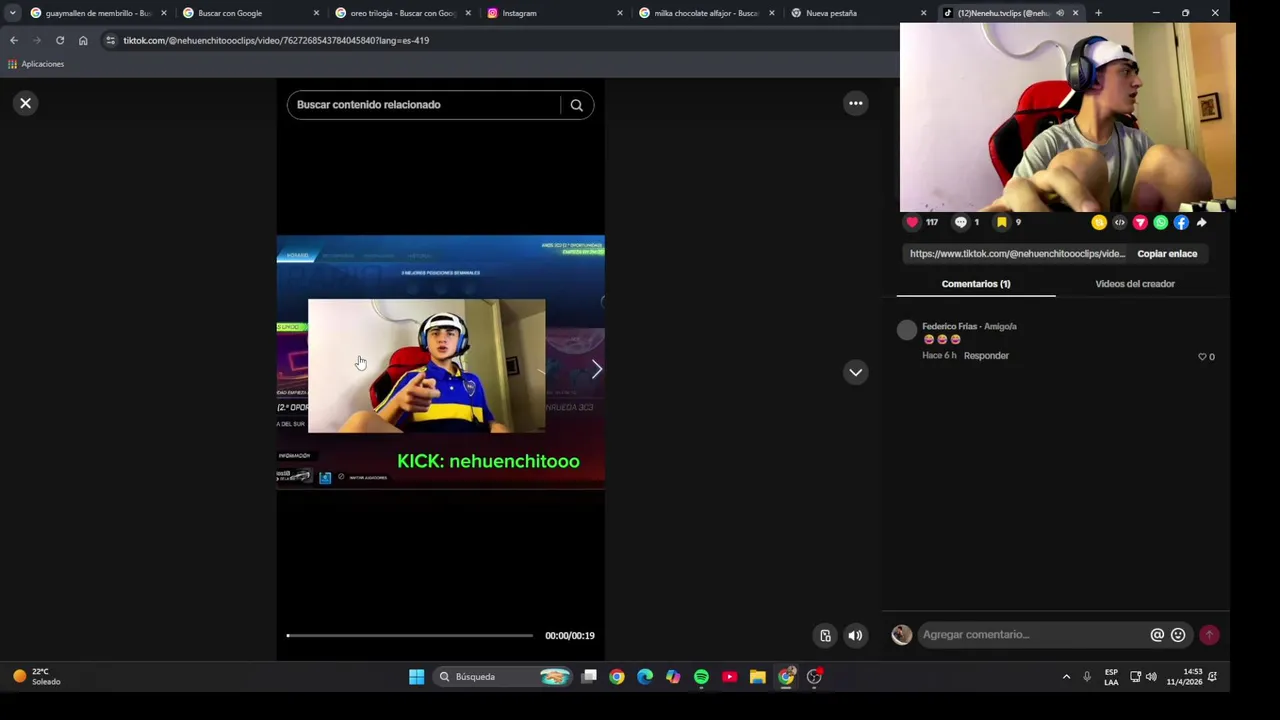Screen dimensions: 1280x720
Task: Like Federico Frias' comment with the heart
Action: (x=1202, y=357)
